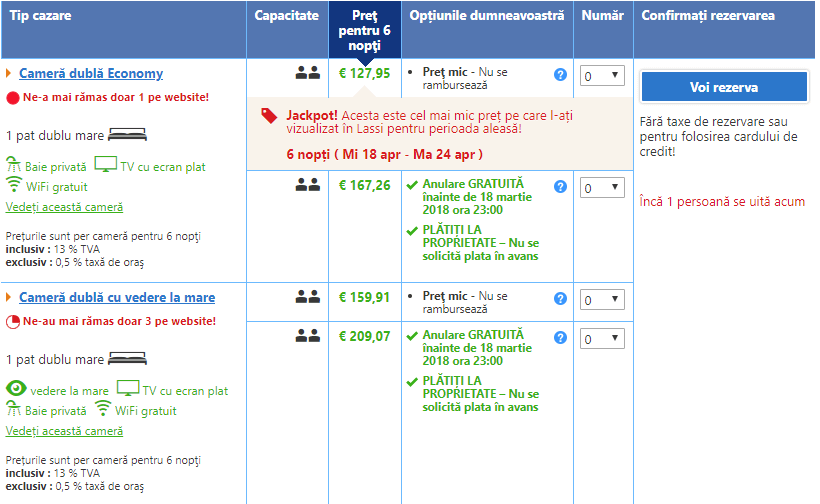Click the green eye 'vedere la mare' icon
The width and height of the screenshot is (820, 504).
coord(16,388)
